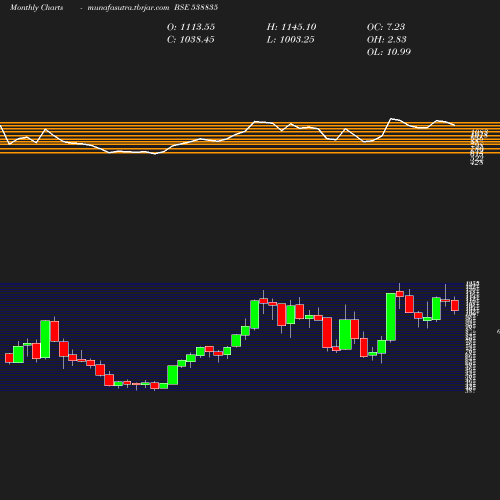Viewport: 500px width, 500px height.
Task: Click the tallest green candle near the right
Action: tap(391, 317)
